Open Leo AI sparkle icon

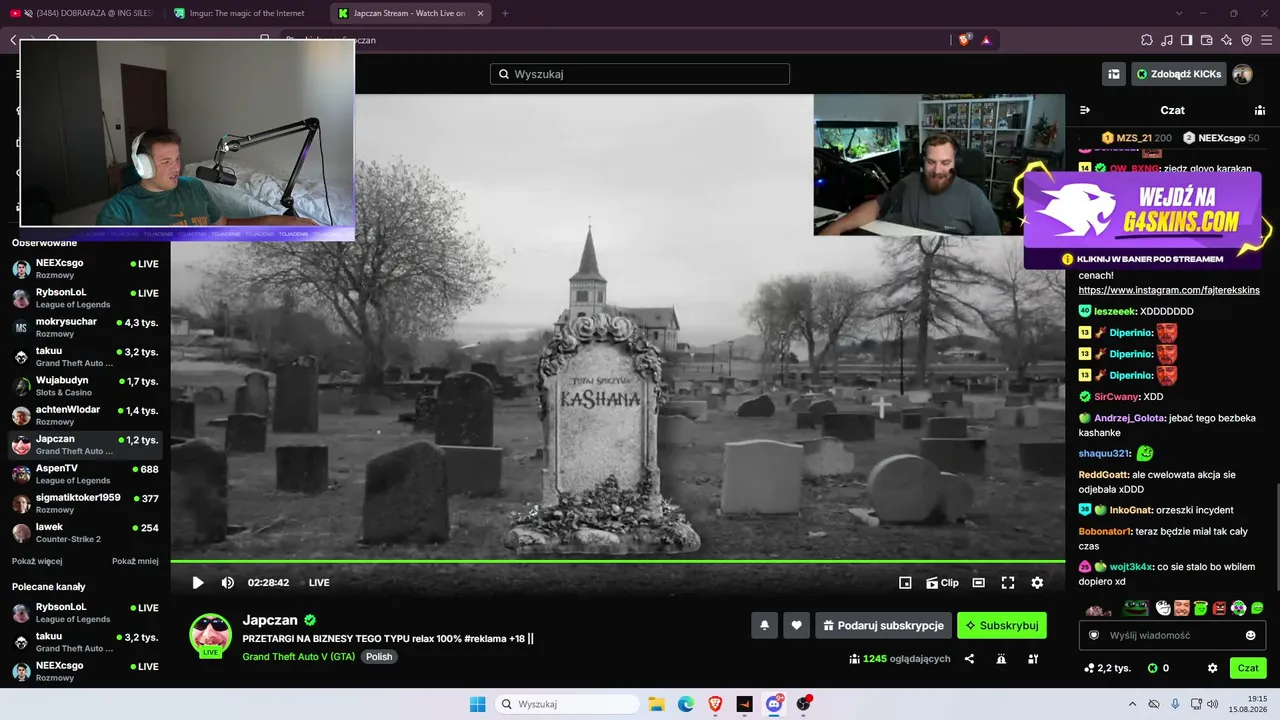tap(1227, 40)
